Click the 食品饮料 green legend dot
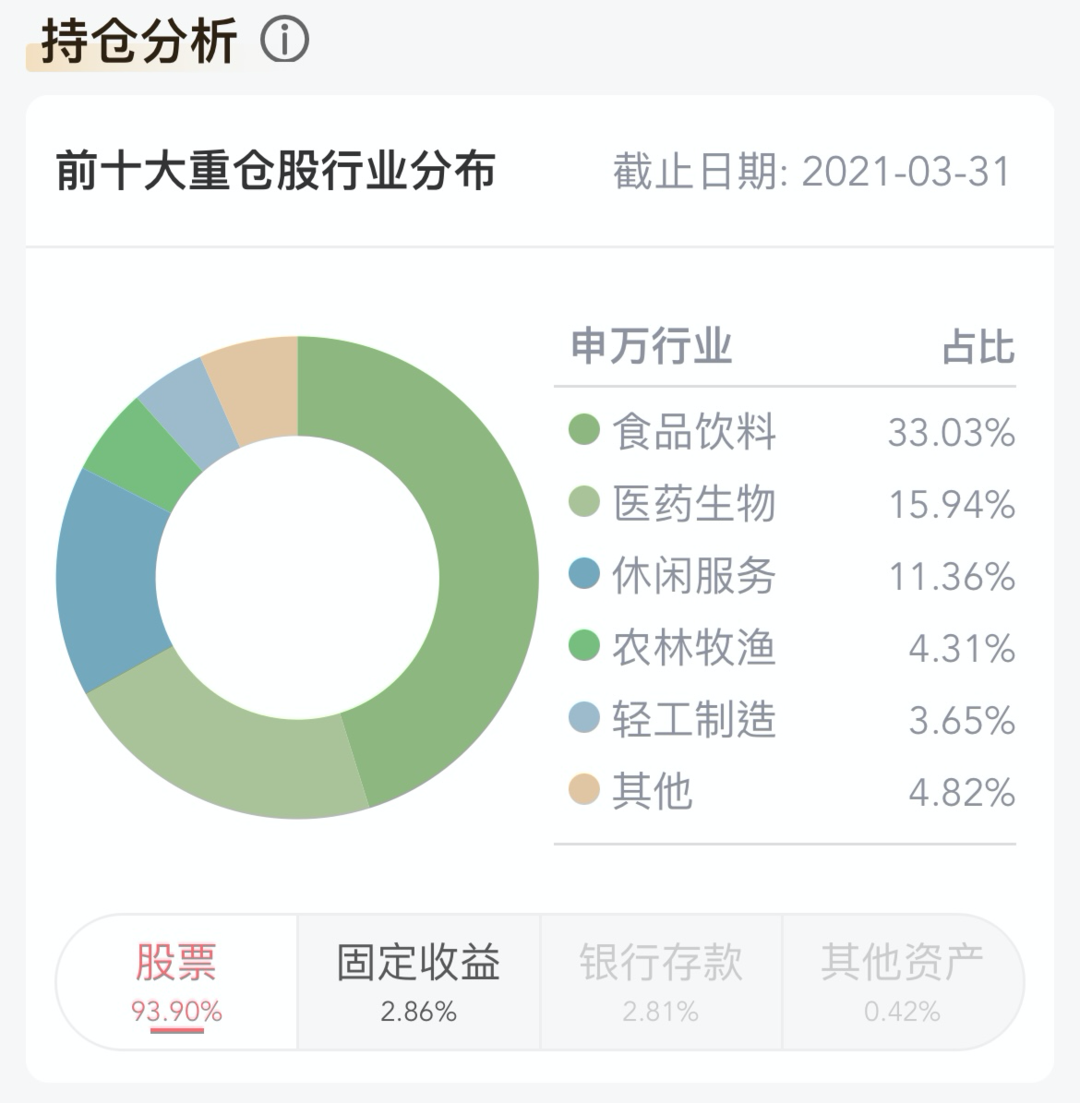Screen dimensions: 1080x1103 click(584, 430)
